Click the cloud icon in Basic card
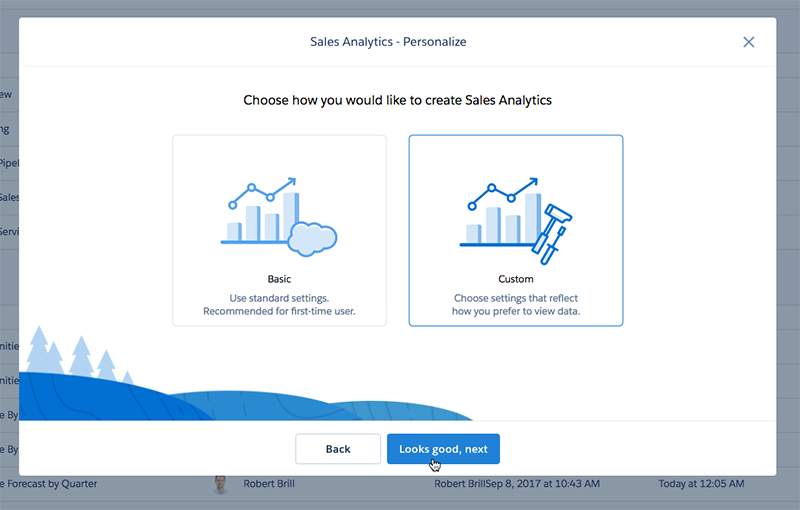 click(312, 239)
